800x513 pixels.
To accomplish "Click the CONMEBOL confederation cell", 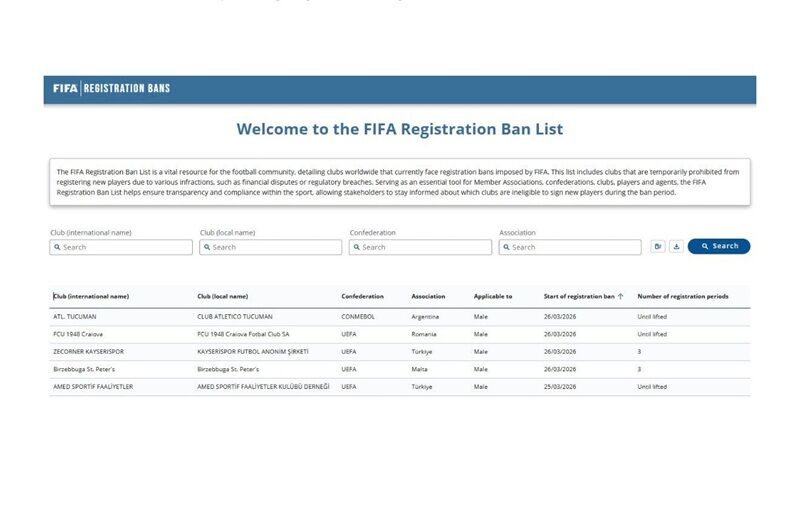I will point(358,316).
